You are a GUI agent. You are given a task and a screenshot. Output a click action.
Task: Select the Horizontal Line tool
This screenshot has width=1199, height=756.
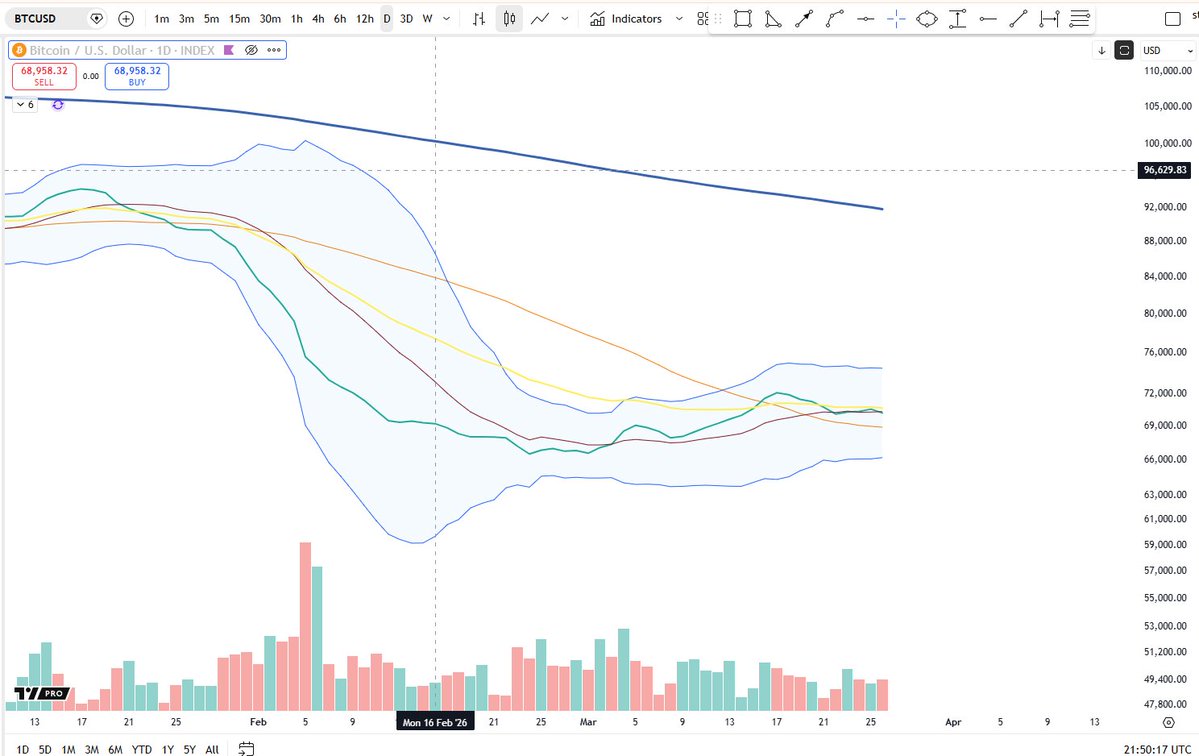[x=866, y=19]
